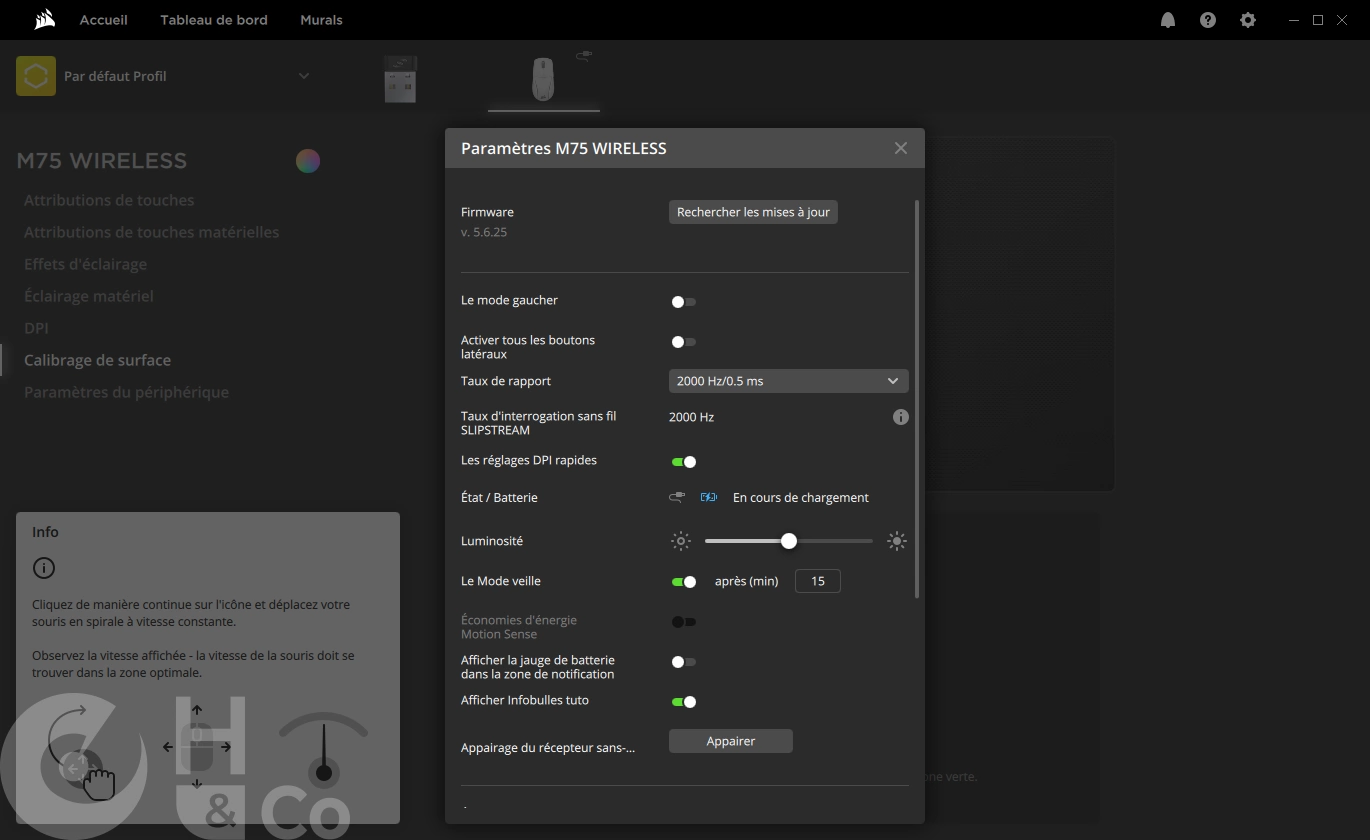Image resolution: width=1370 pixels, height=840 pixels.
Task: Open the help question mark icon
Action: (x=1208, y=20)
